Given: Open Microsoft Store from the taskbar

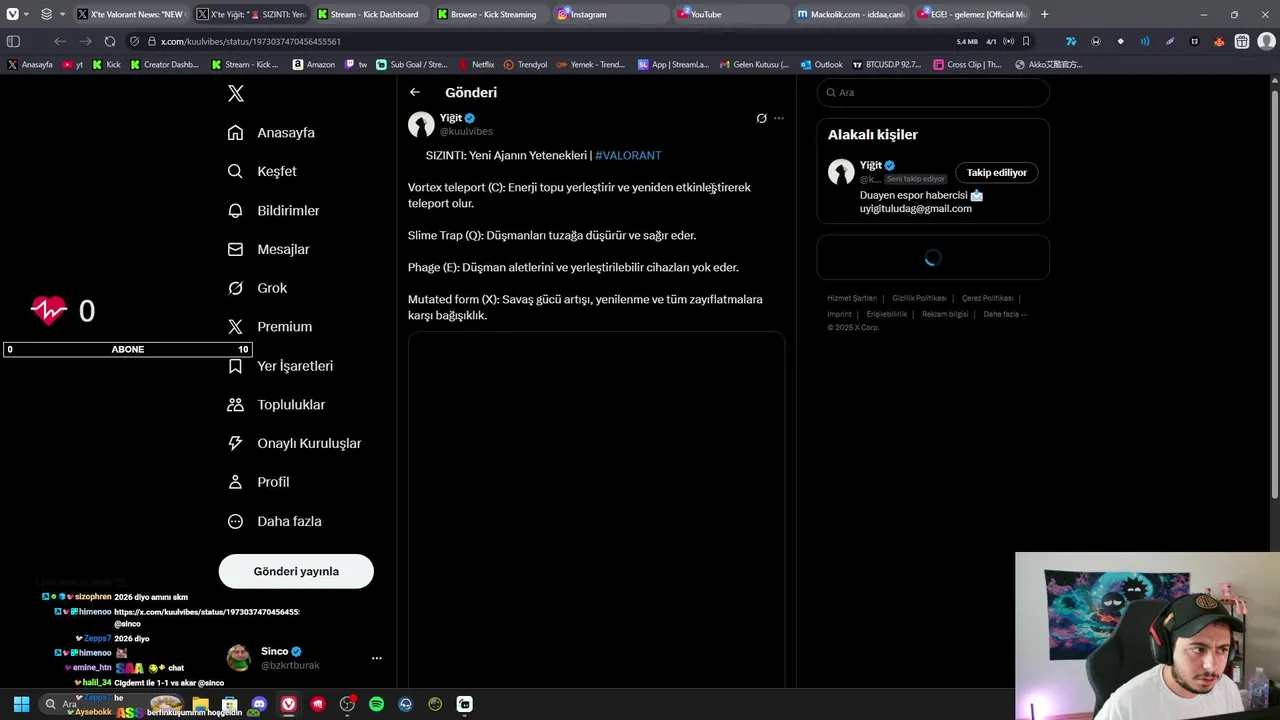Looking at the screenshot, I should (230, 704).
